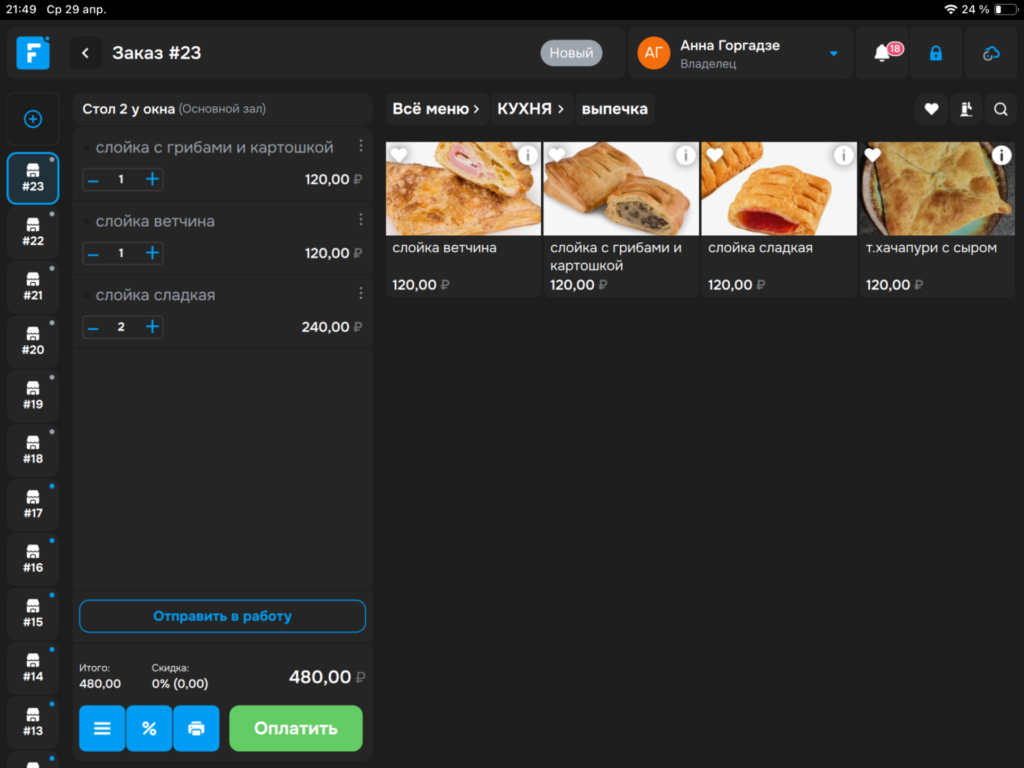The width and height of the screenshot is (1024, 768).
Task: Switch to order #23 tab
Action: tap(33, 178)
